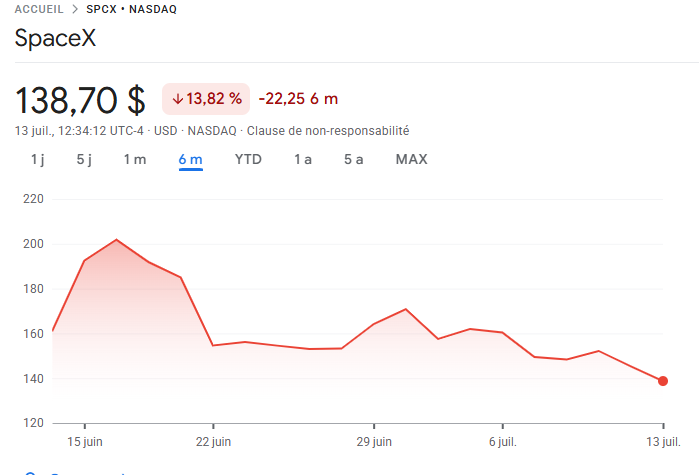Screen dimensions: 699x475
Task: Switch to the 5 a range tab
Action: [x=354, y=159]
